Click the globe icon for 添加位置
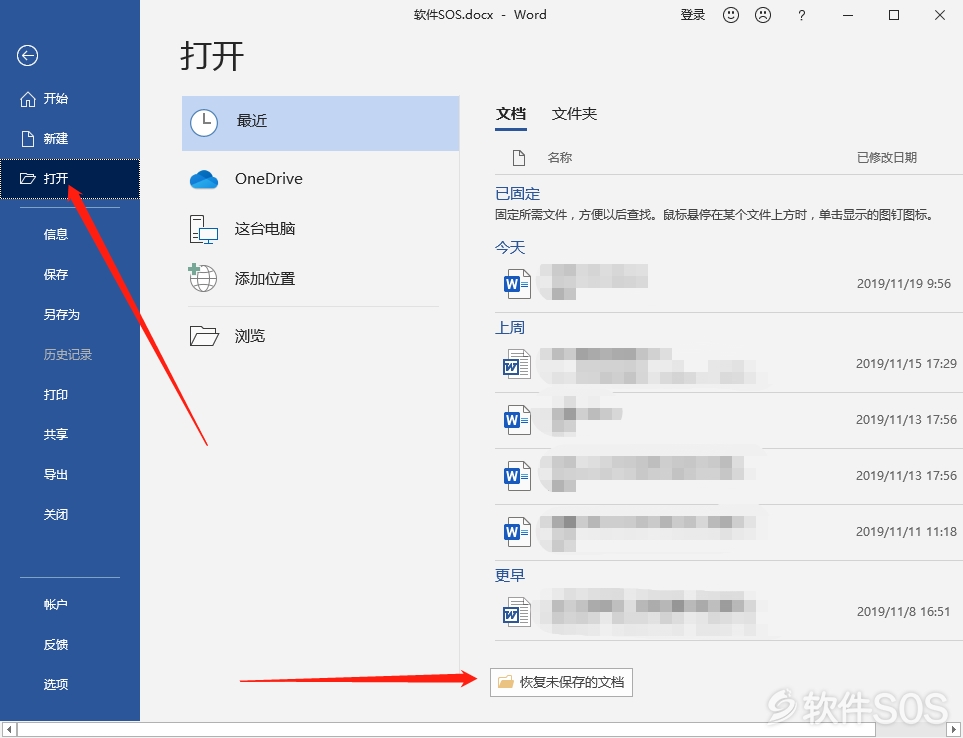Viewport: 963px width, 738px height. point(203,278)
